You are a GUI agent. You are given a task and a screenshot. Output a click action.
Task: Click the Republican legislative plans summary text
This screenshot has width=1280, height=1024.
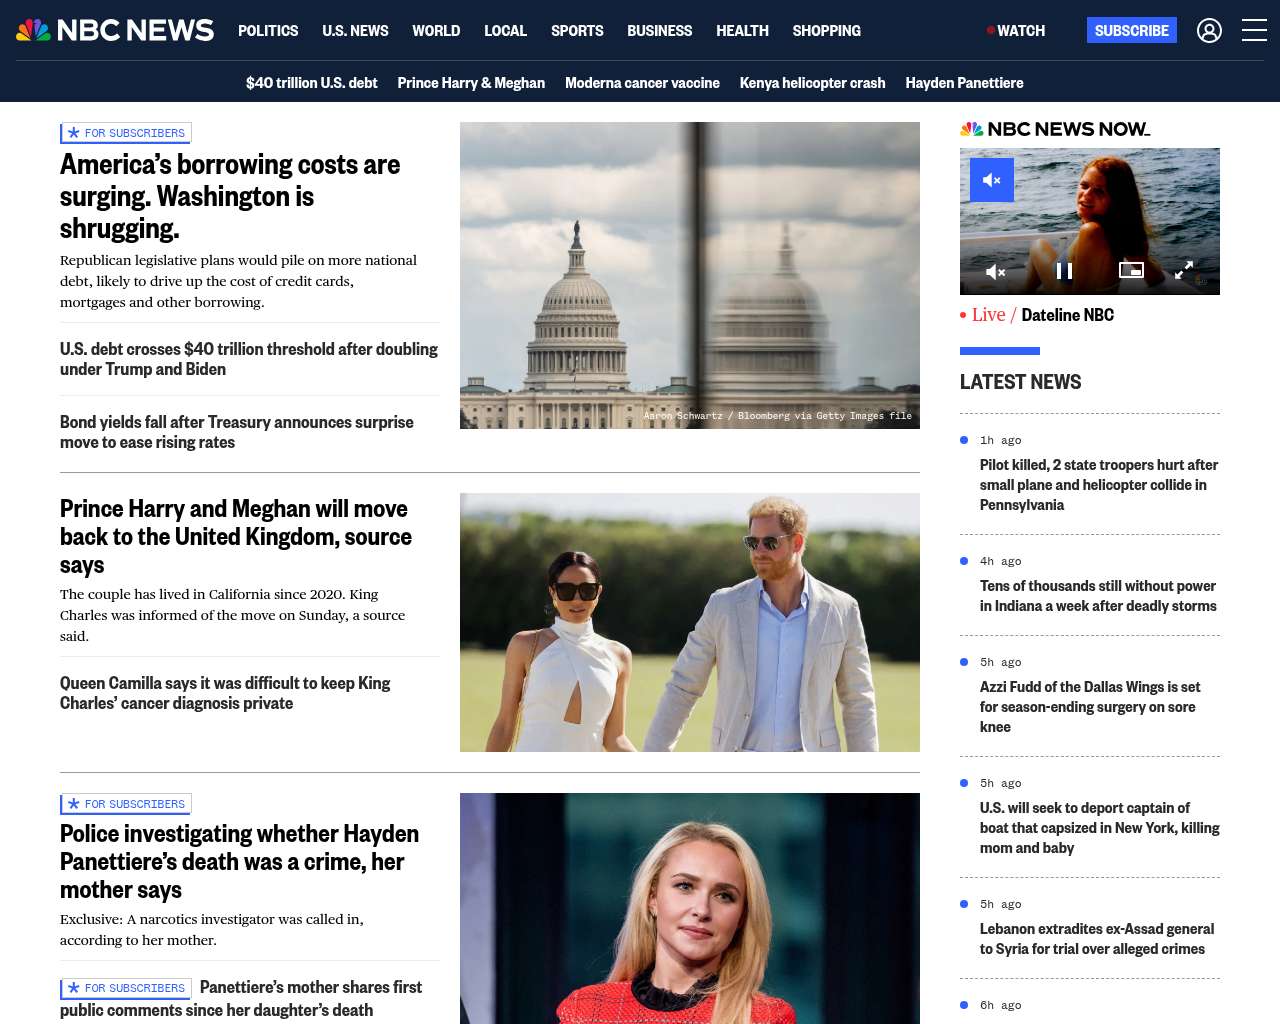[x=238, y=281]
